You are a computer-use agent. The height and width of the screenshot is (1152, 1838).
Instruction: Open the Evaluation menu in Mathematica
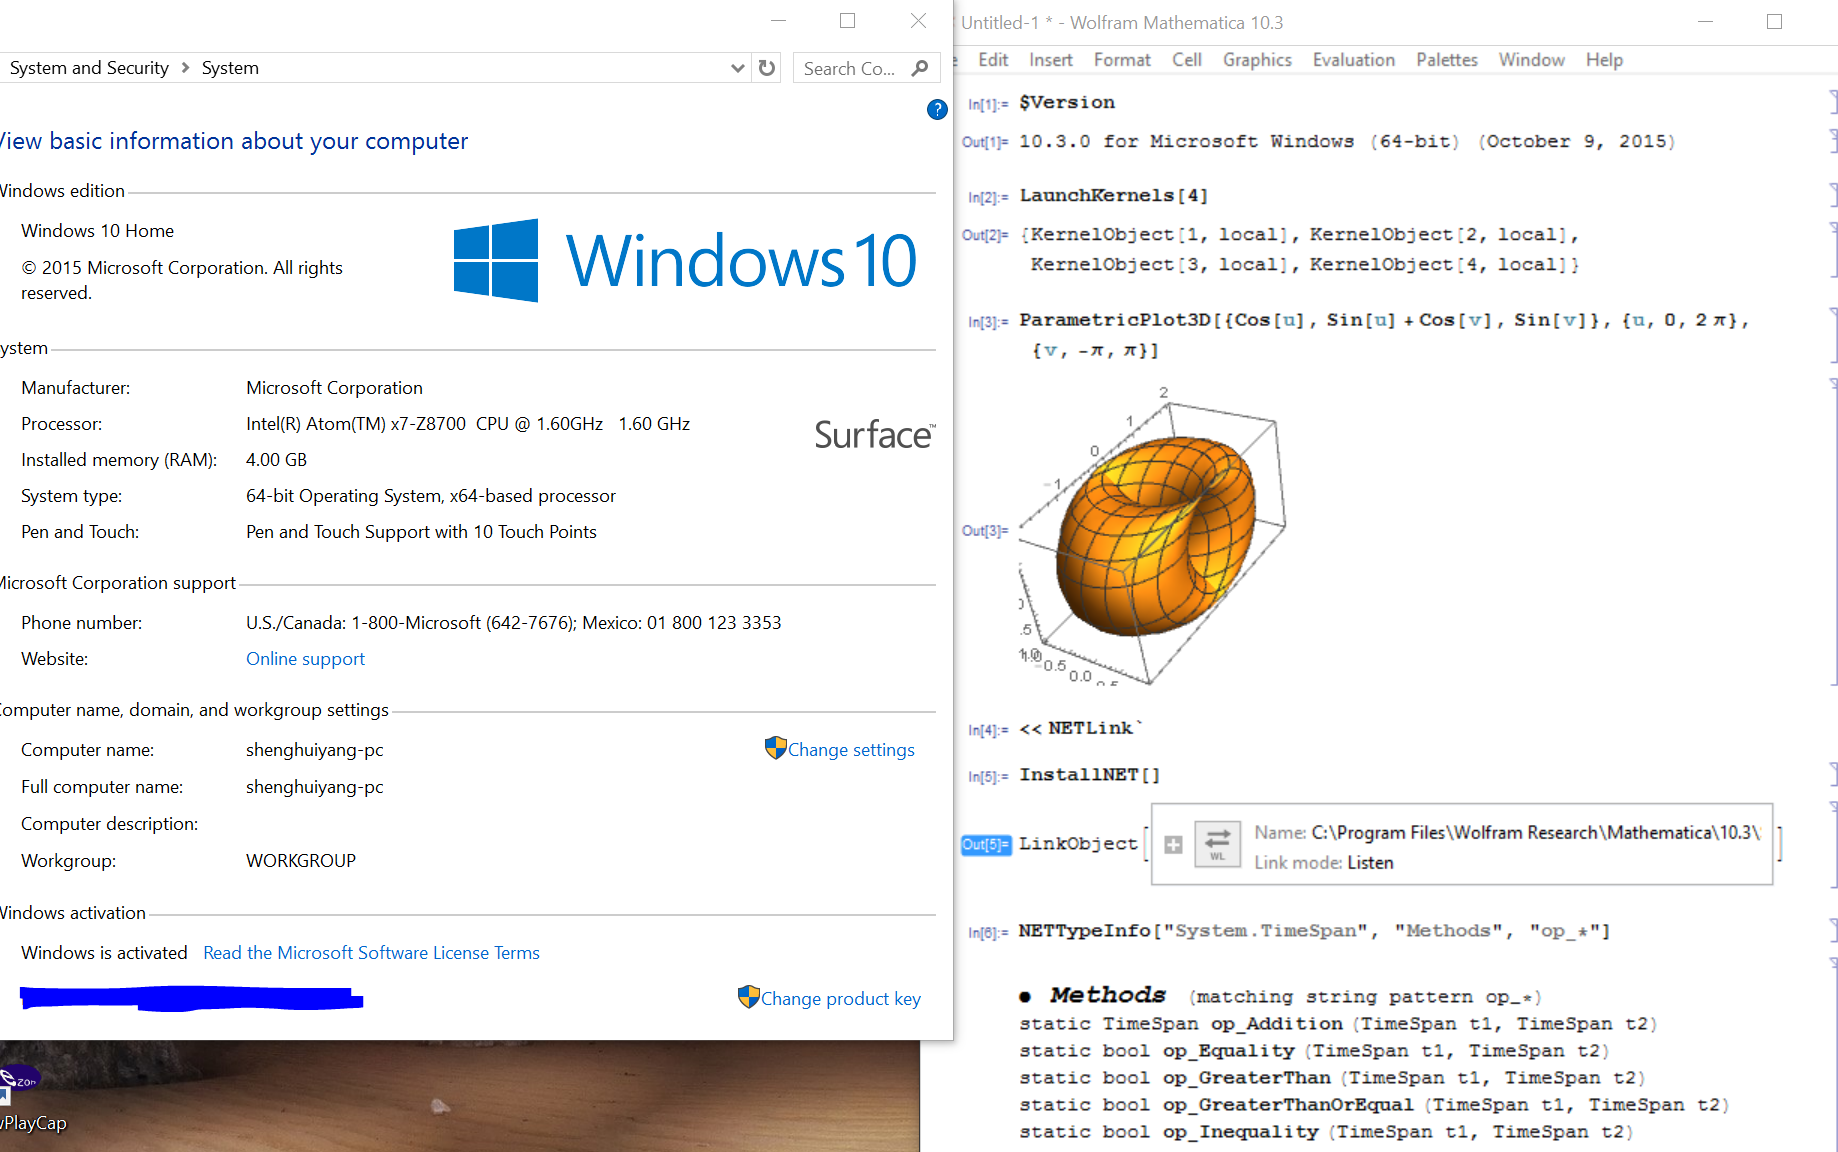pyautogui.click(x=1354, y=60)
